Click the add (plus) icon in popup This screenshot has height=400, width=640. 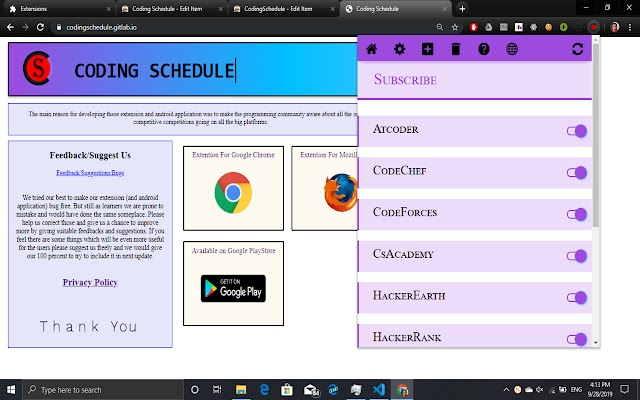(428, 49)
